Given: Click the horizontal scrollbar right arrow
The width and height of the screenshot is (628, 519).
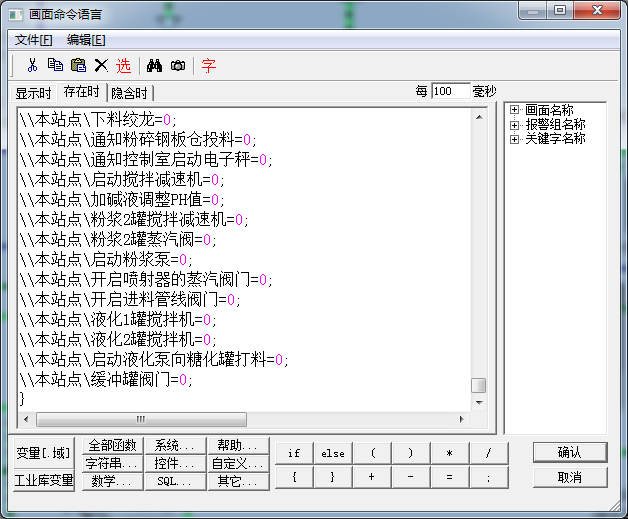Looking at the screenshot, I should pos(461,419).
